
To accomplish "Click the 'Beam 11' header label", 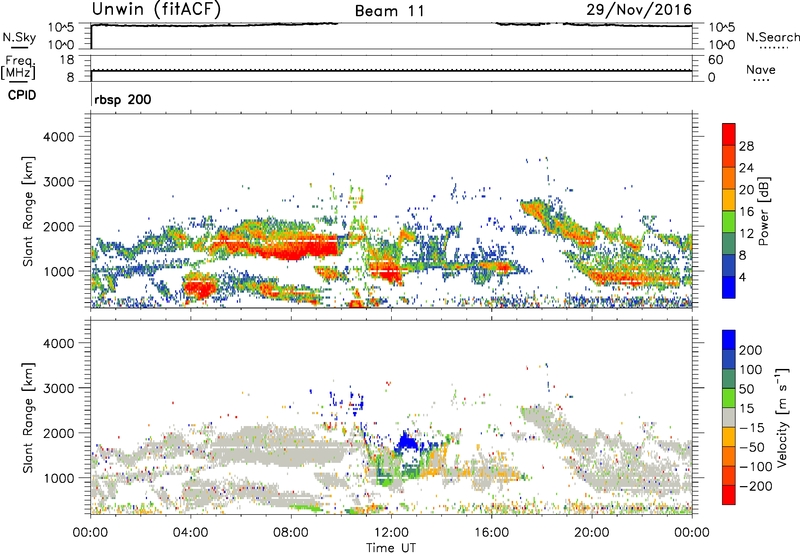I will coord(390,11).
